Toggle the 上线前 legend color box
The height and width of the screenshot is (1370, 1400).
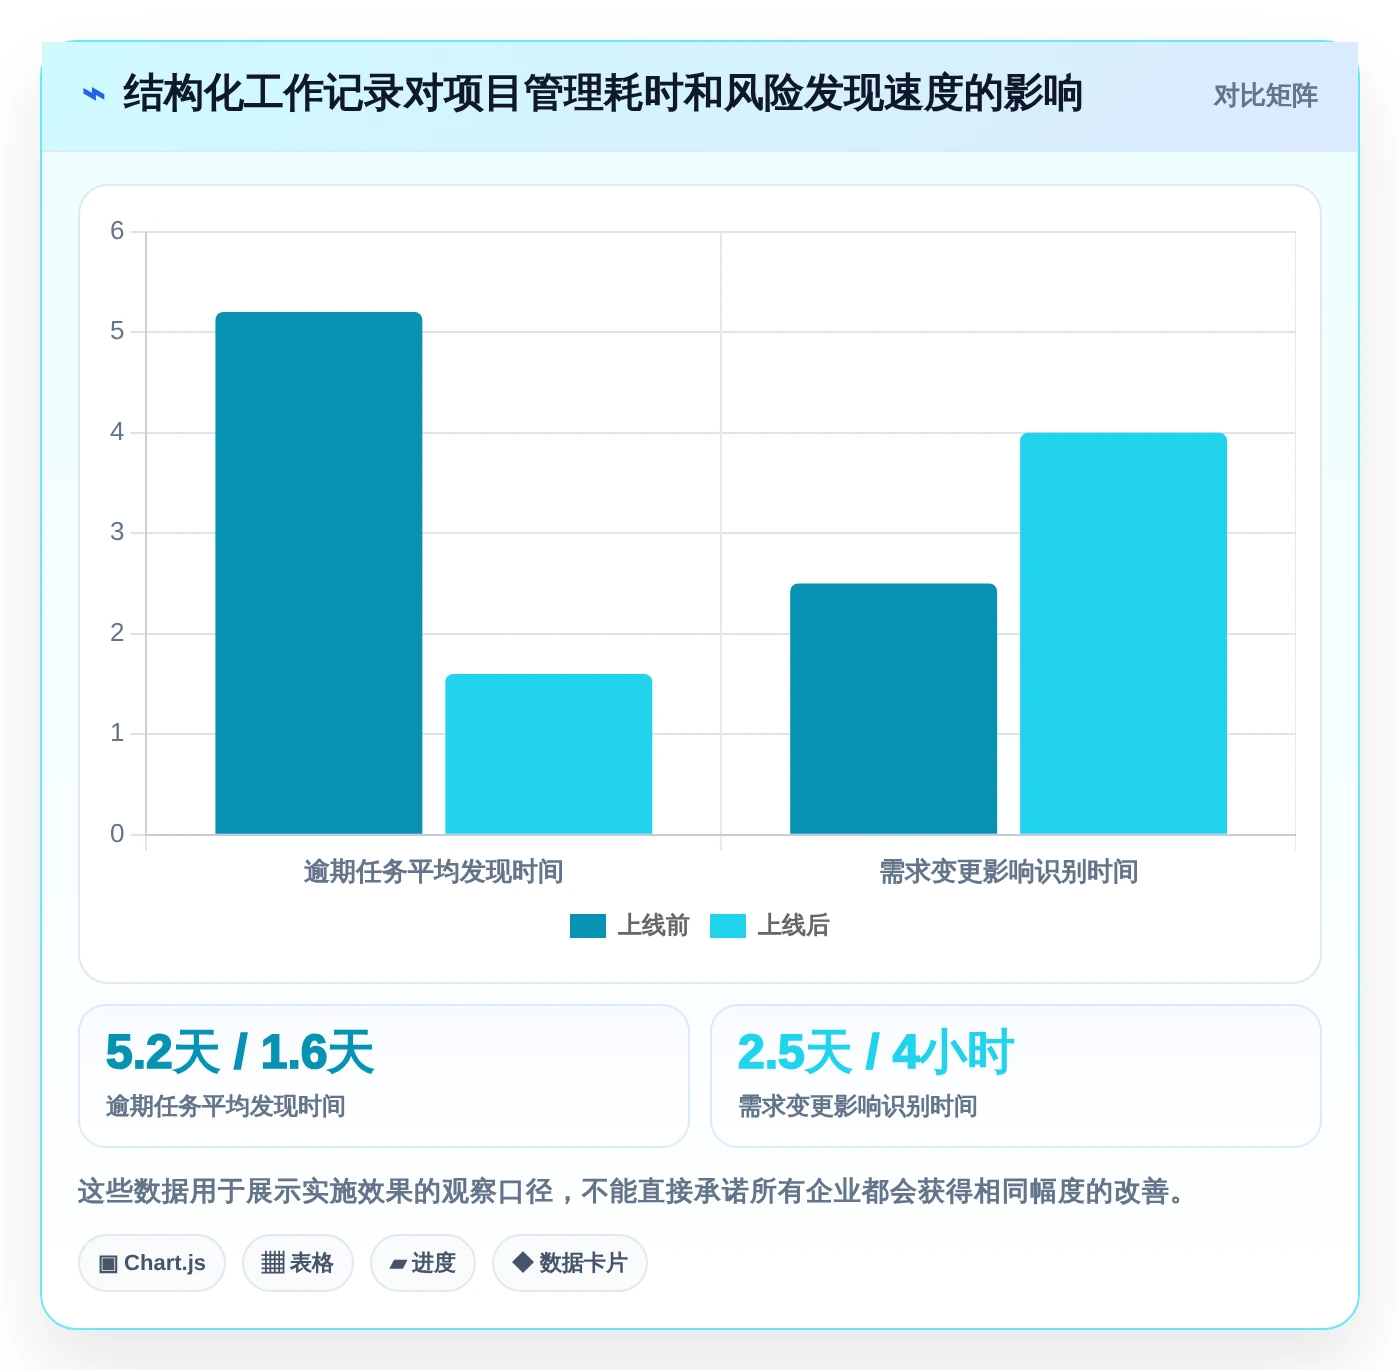point(588,926)
